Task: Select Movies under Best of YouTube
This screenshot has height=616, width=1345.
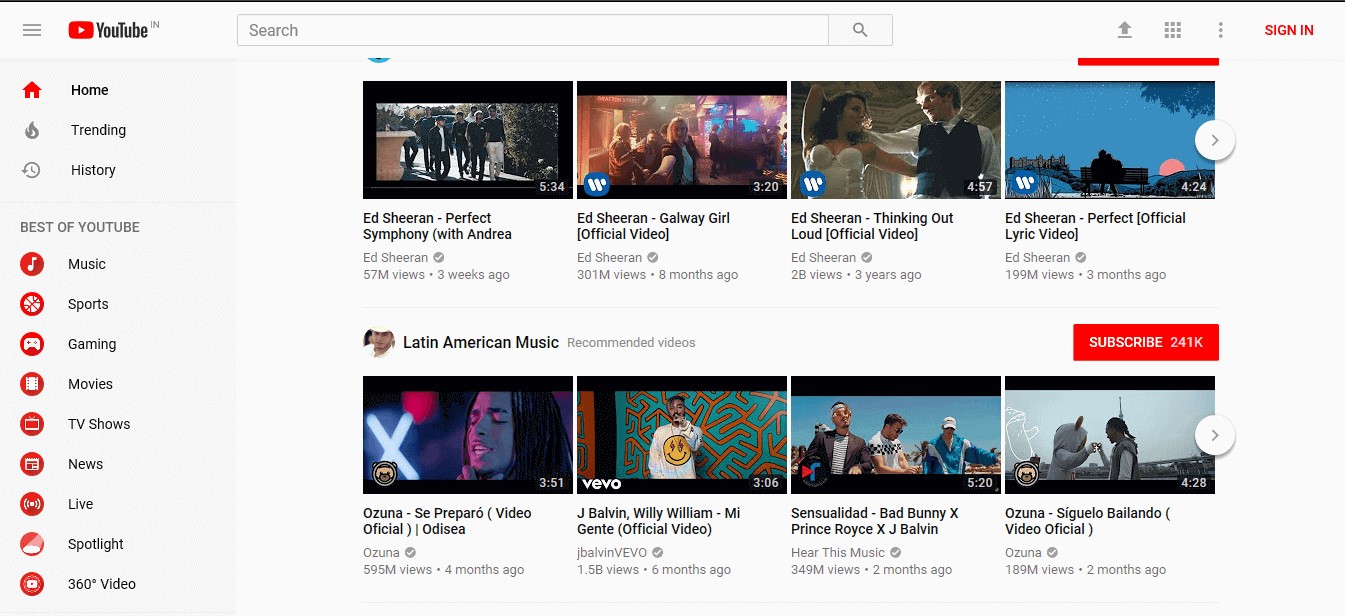Action: [x=118, y=384]
